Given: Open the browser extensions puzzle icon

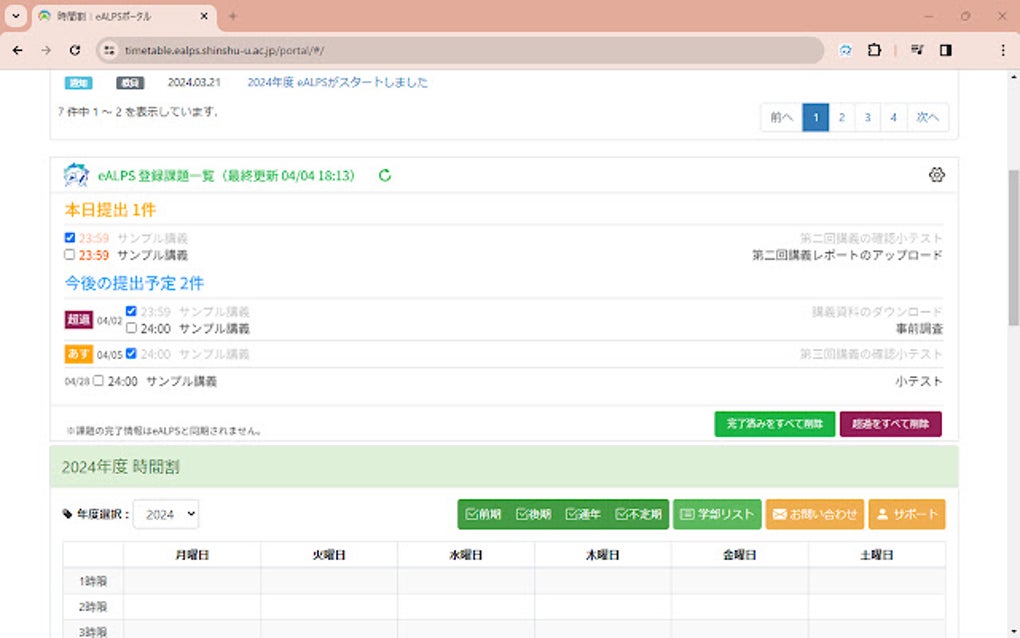Looking at the screenshot, I should 874,50.
